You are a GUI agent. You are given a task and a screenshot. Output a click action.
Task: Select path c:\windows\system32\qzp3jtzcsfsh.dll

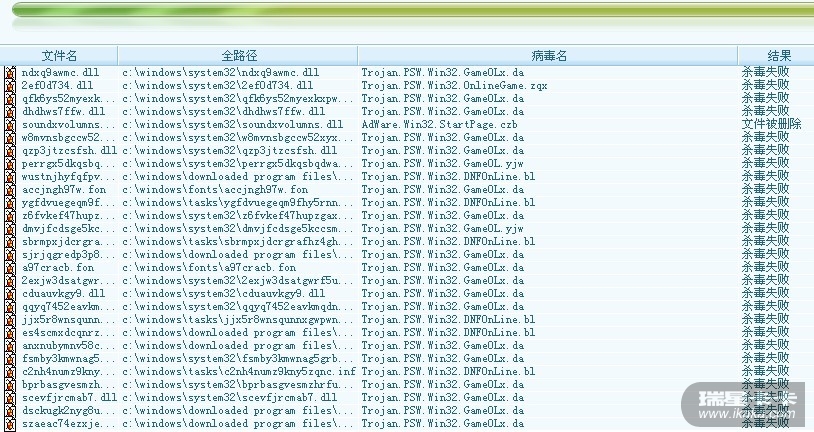(229, 151)
